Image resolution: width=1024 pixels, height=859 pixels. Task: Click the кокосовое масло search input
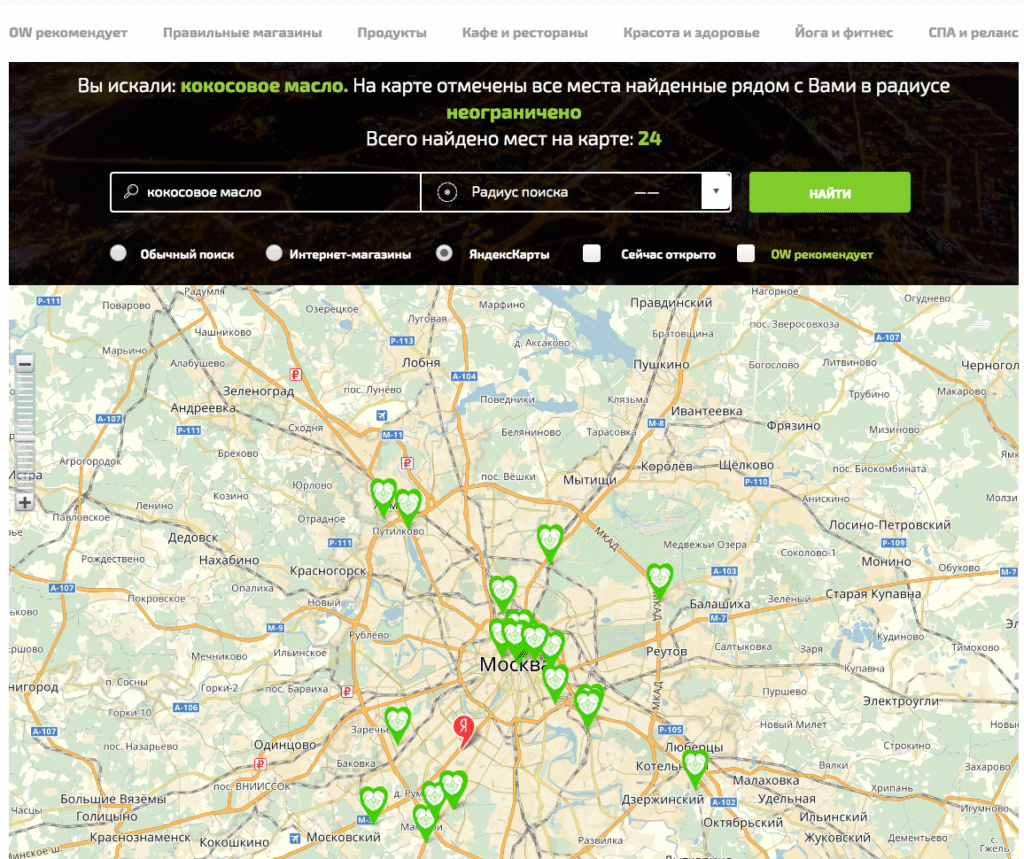[278, 192]
